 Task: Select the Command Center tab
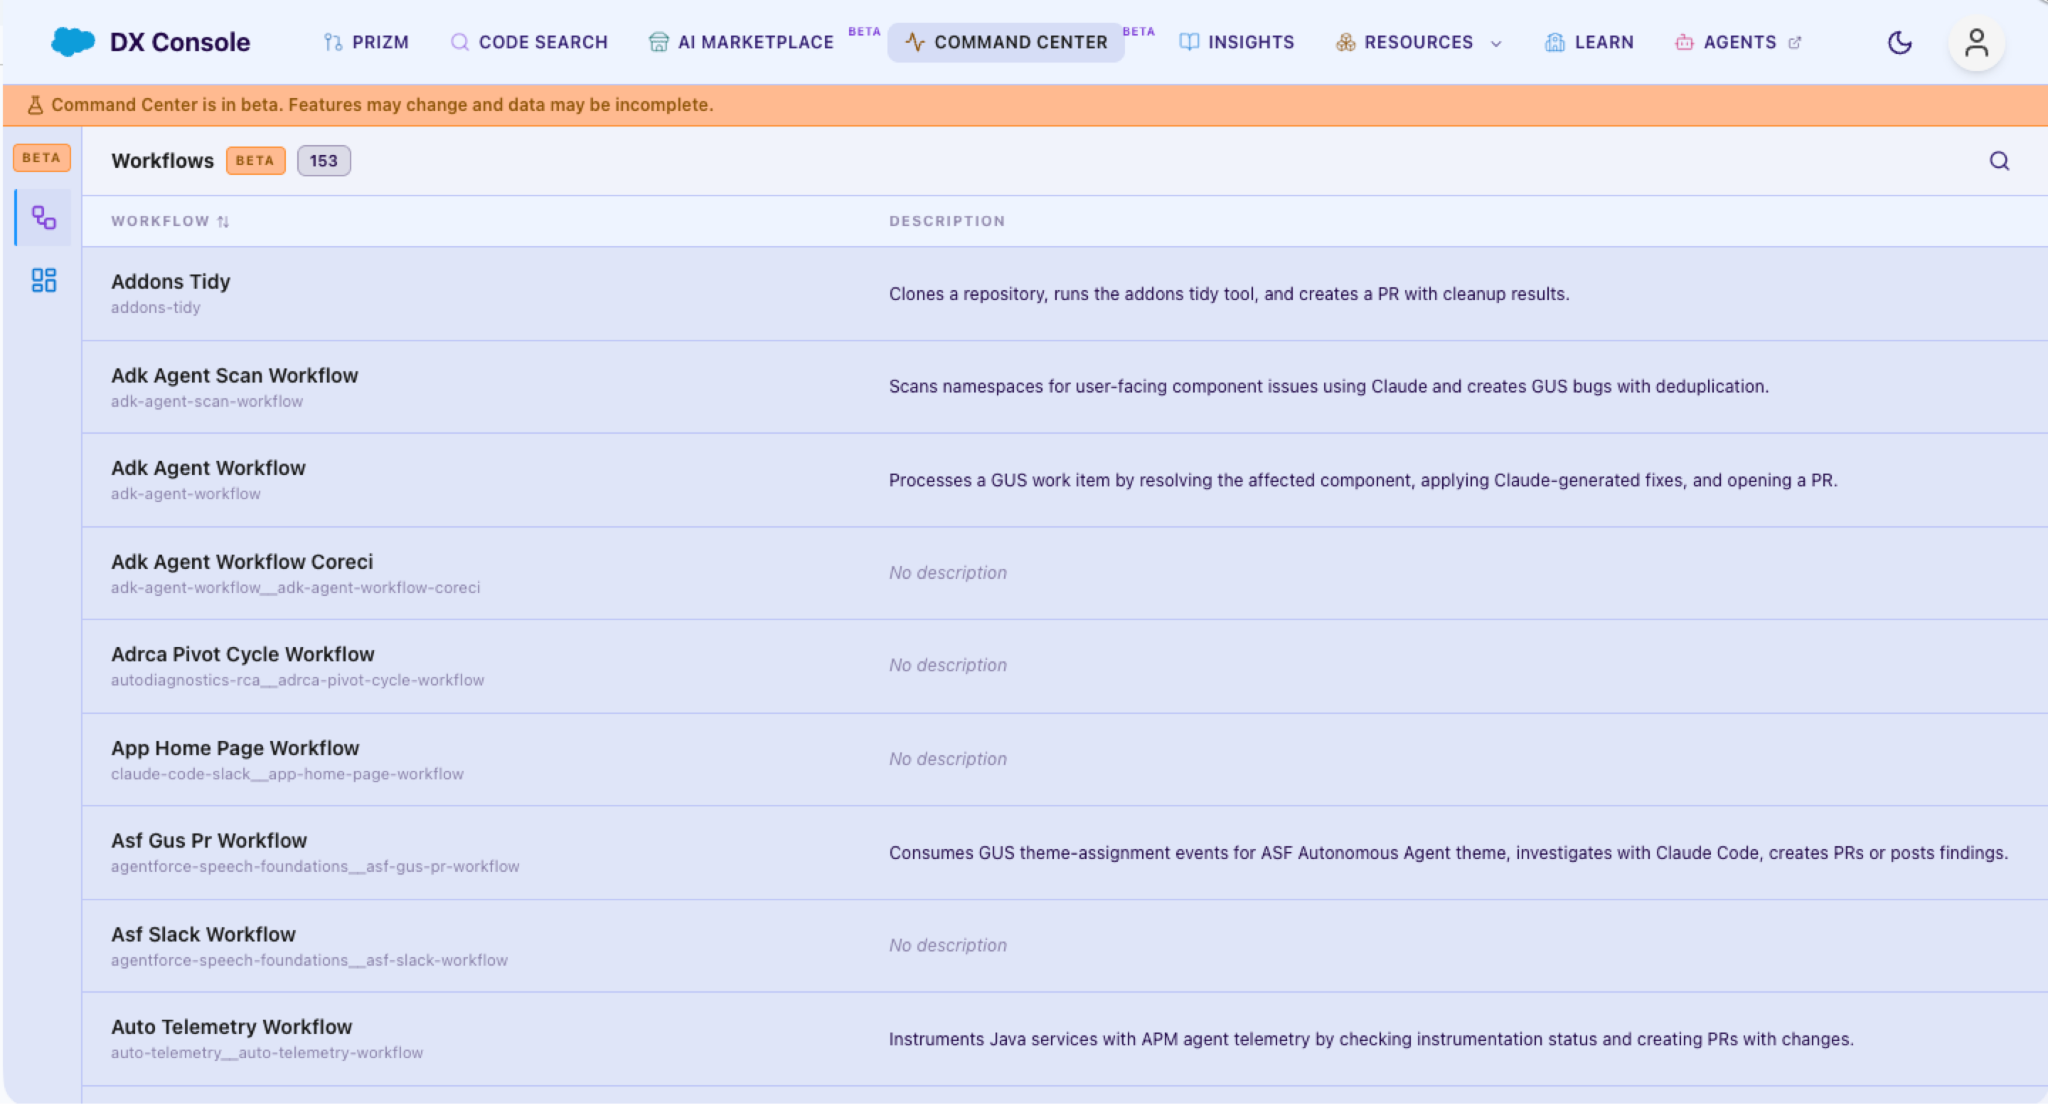click(x=1006, y=42)
